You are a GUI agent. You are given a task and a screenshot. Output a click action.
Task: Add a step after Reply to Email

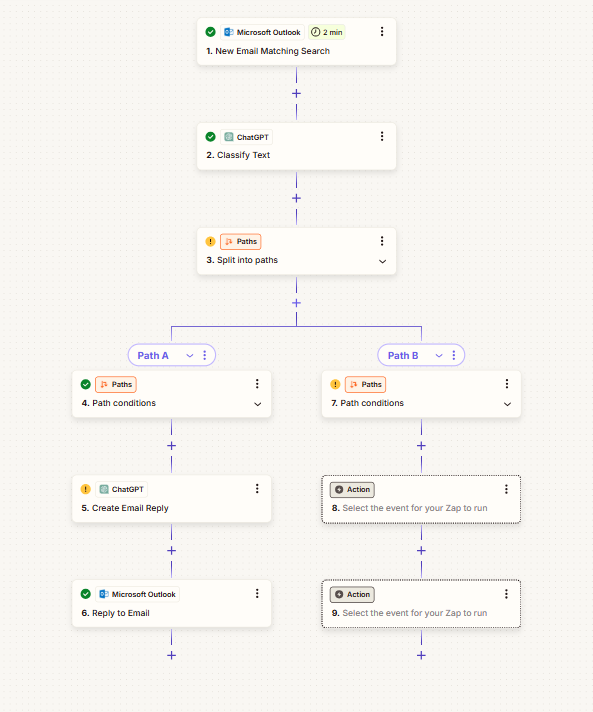[172, 655]
